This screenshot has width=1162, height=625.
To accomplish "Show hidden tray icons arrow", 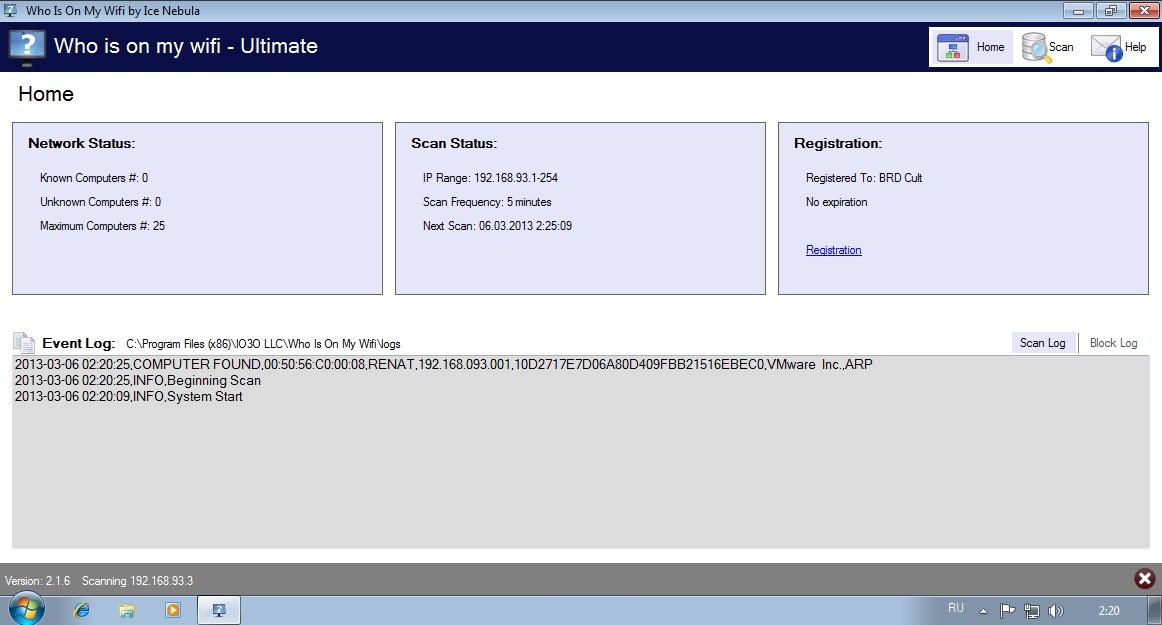I will coord(983,611).
